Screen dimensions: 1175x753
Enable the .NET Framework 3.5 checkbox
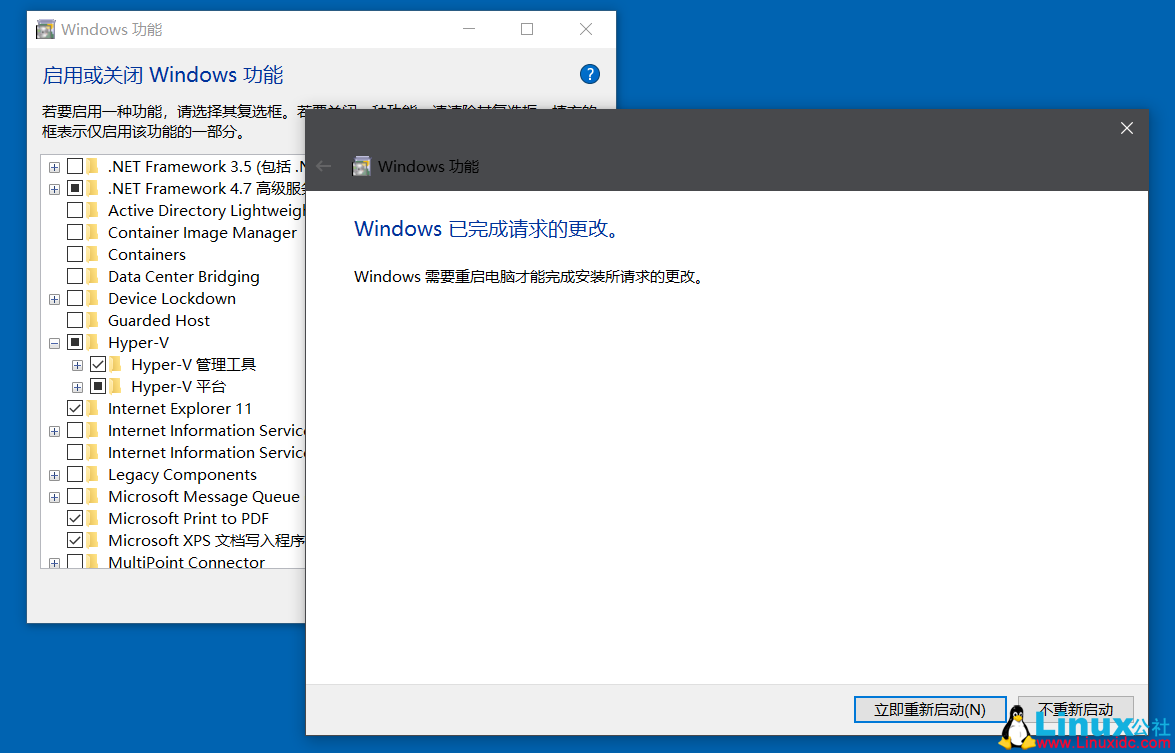(75, 166)
